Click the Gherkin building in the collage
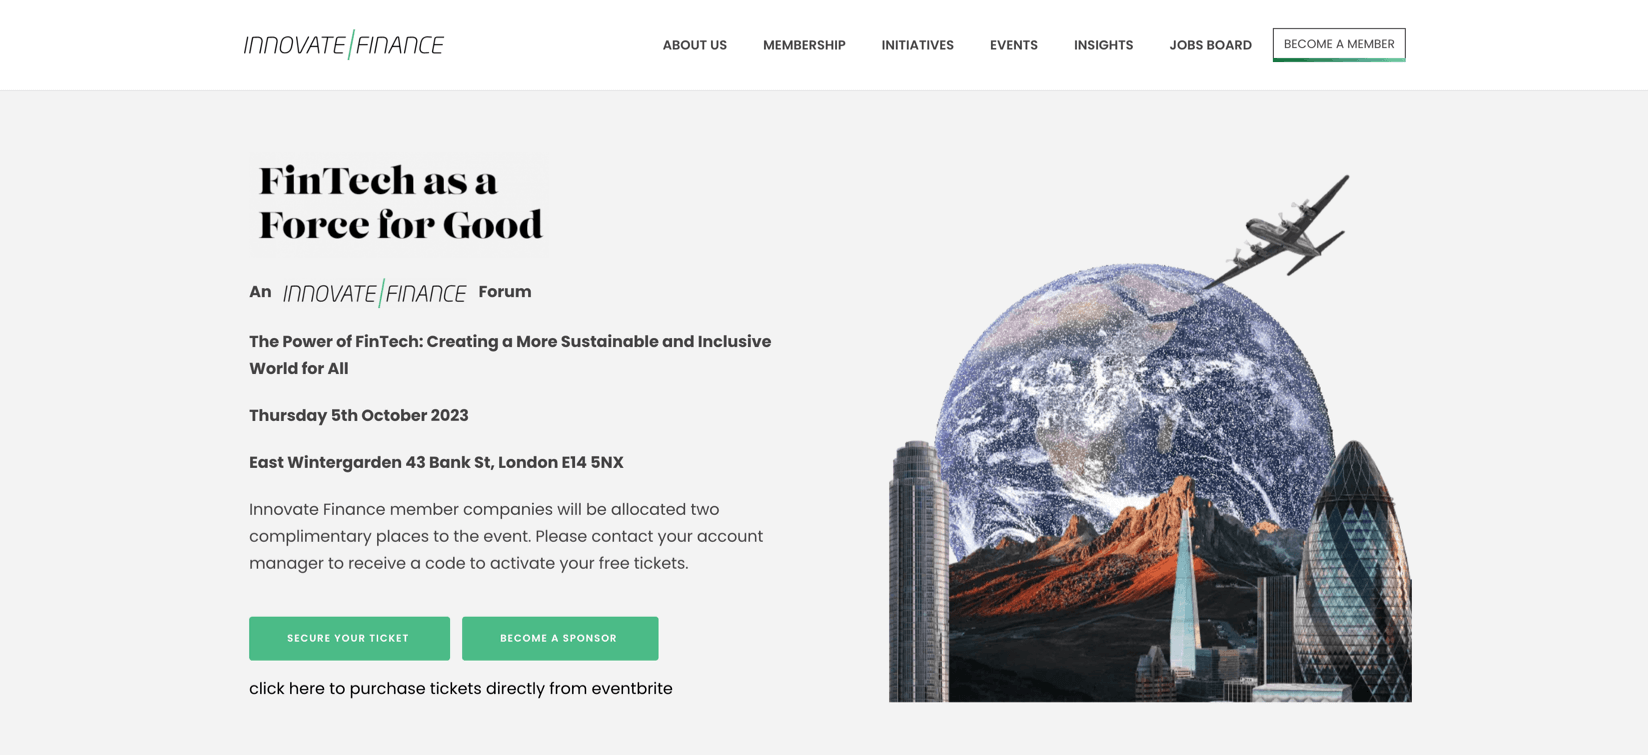 click(x=1357, y=572)
